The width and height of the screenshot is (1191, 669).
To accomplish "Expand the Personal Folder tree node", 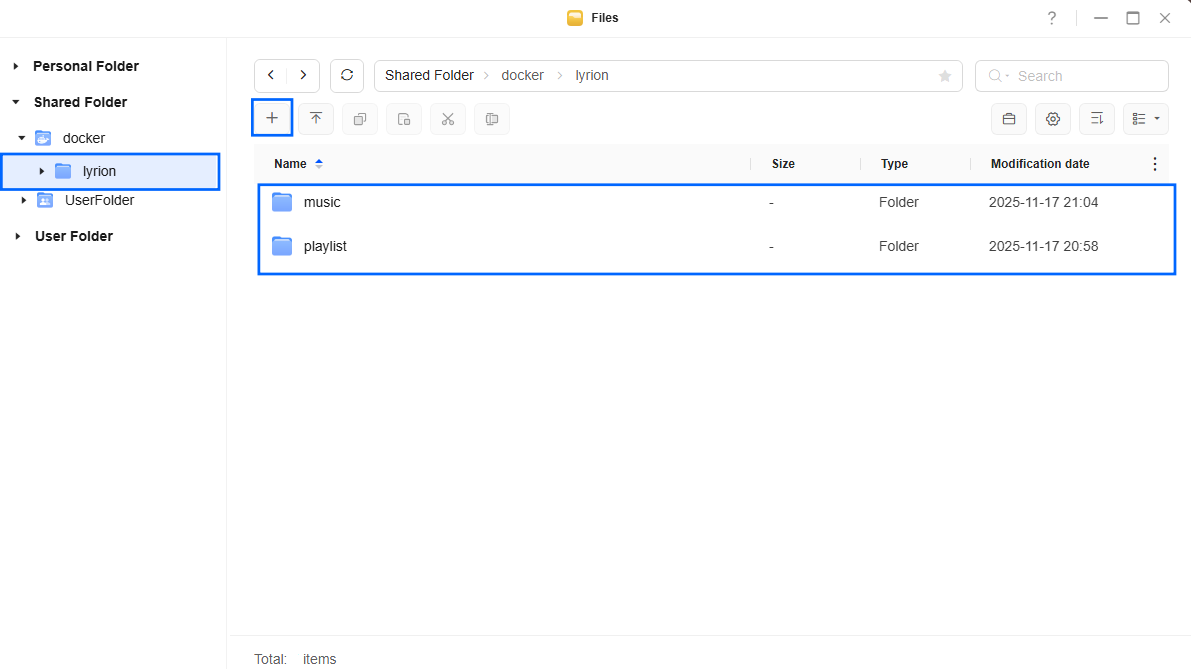I will (x=16, y=66).
